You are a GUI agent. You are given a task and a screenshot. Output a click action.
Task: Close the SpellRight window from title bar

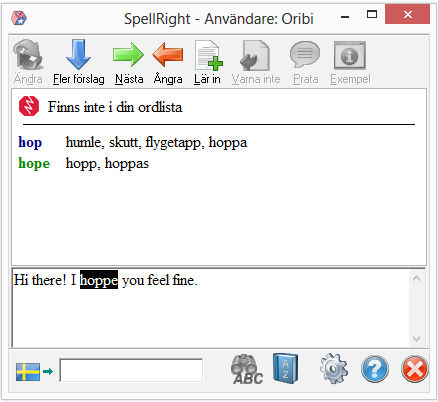(407, 14)
